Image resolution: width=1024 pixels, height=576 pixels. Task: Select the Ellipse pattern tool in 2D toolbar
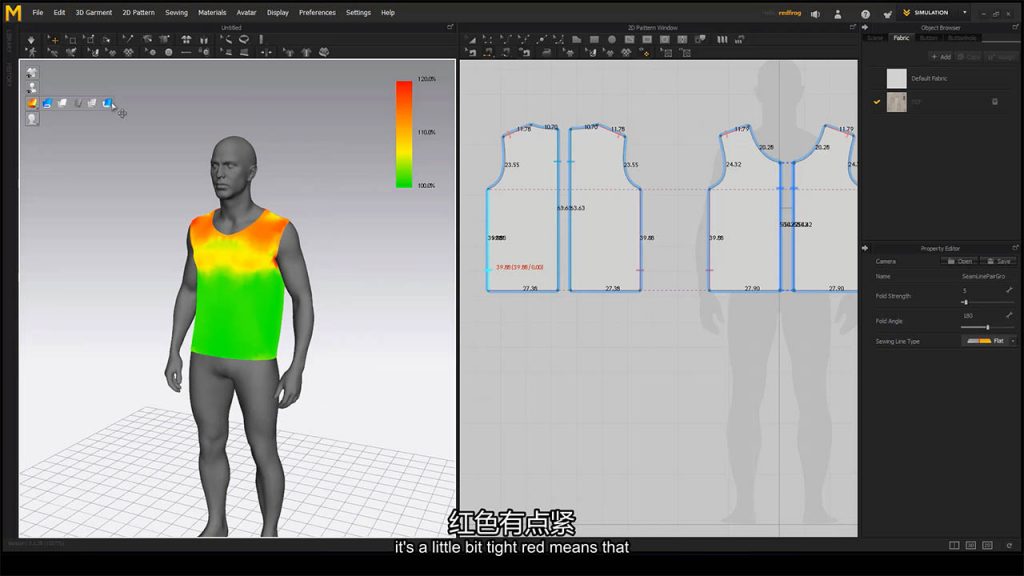tap(612, 40)
